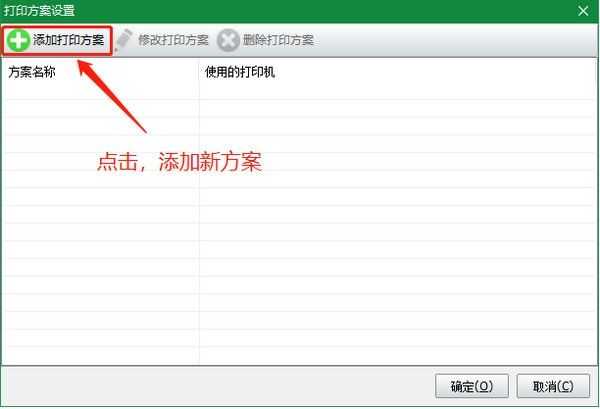Image resolution: width=600 pixels, height=409 pixels.
Task: Confirm with the 确定(O) button
Action: (x=472, y=386)
